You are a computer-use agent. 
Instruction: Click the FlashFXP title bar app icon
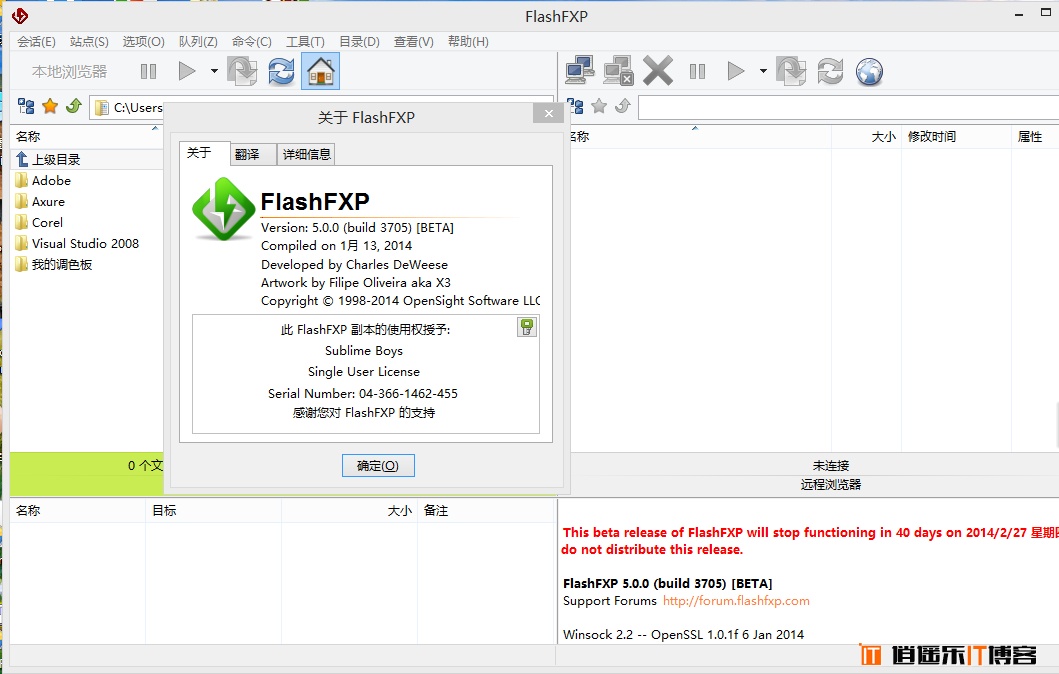click(x=20, y=16)
